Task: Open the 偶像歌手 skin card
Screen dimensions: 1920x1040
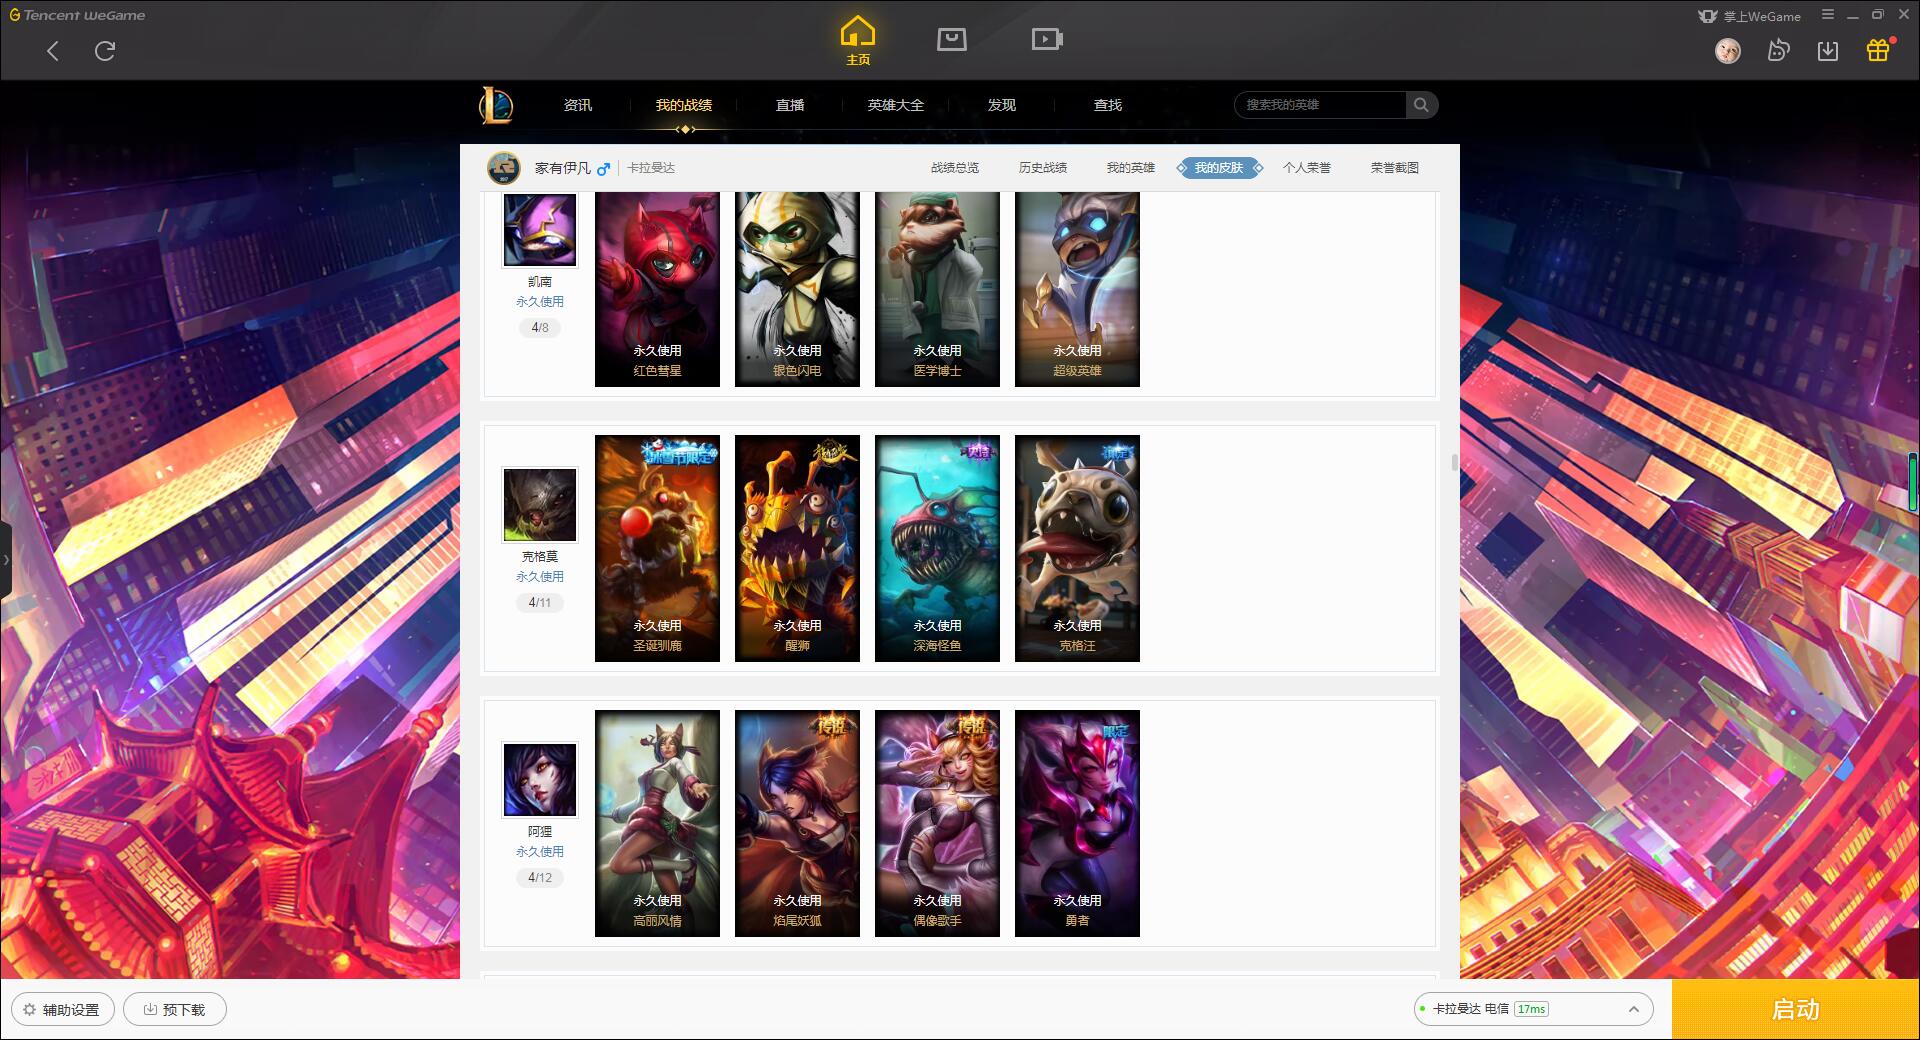Action: coord(937,823)
